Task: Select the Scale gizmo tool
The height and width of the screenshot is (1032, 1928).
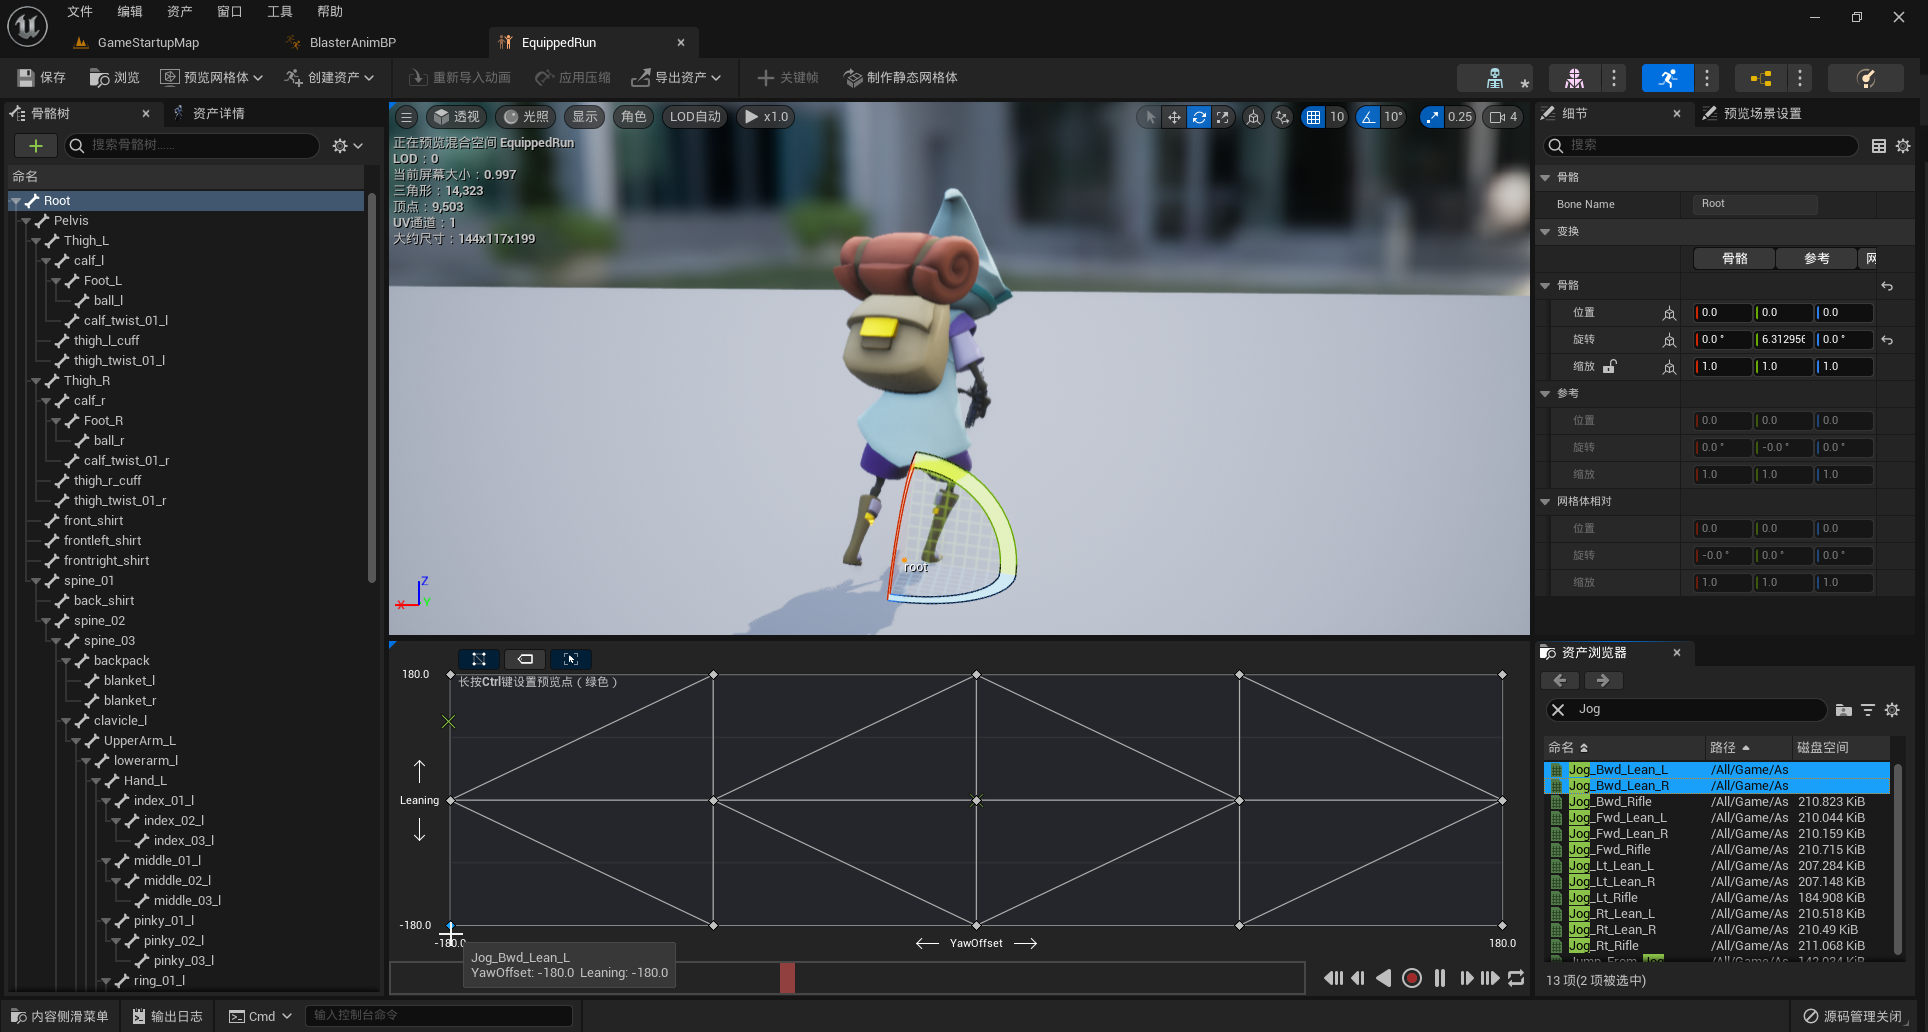Action: [1222, 117]
